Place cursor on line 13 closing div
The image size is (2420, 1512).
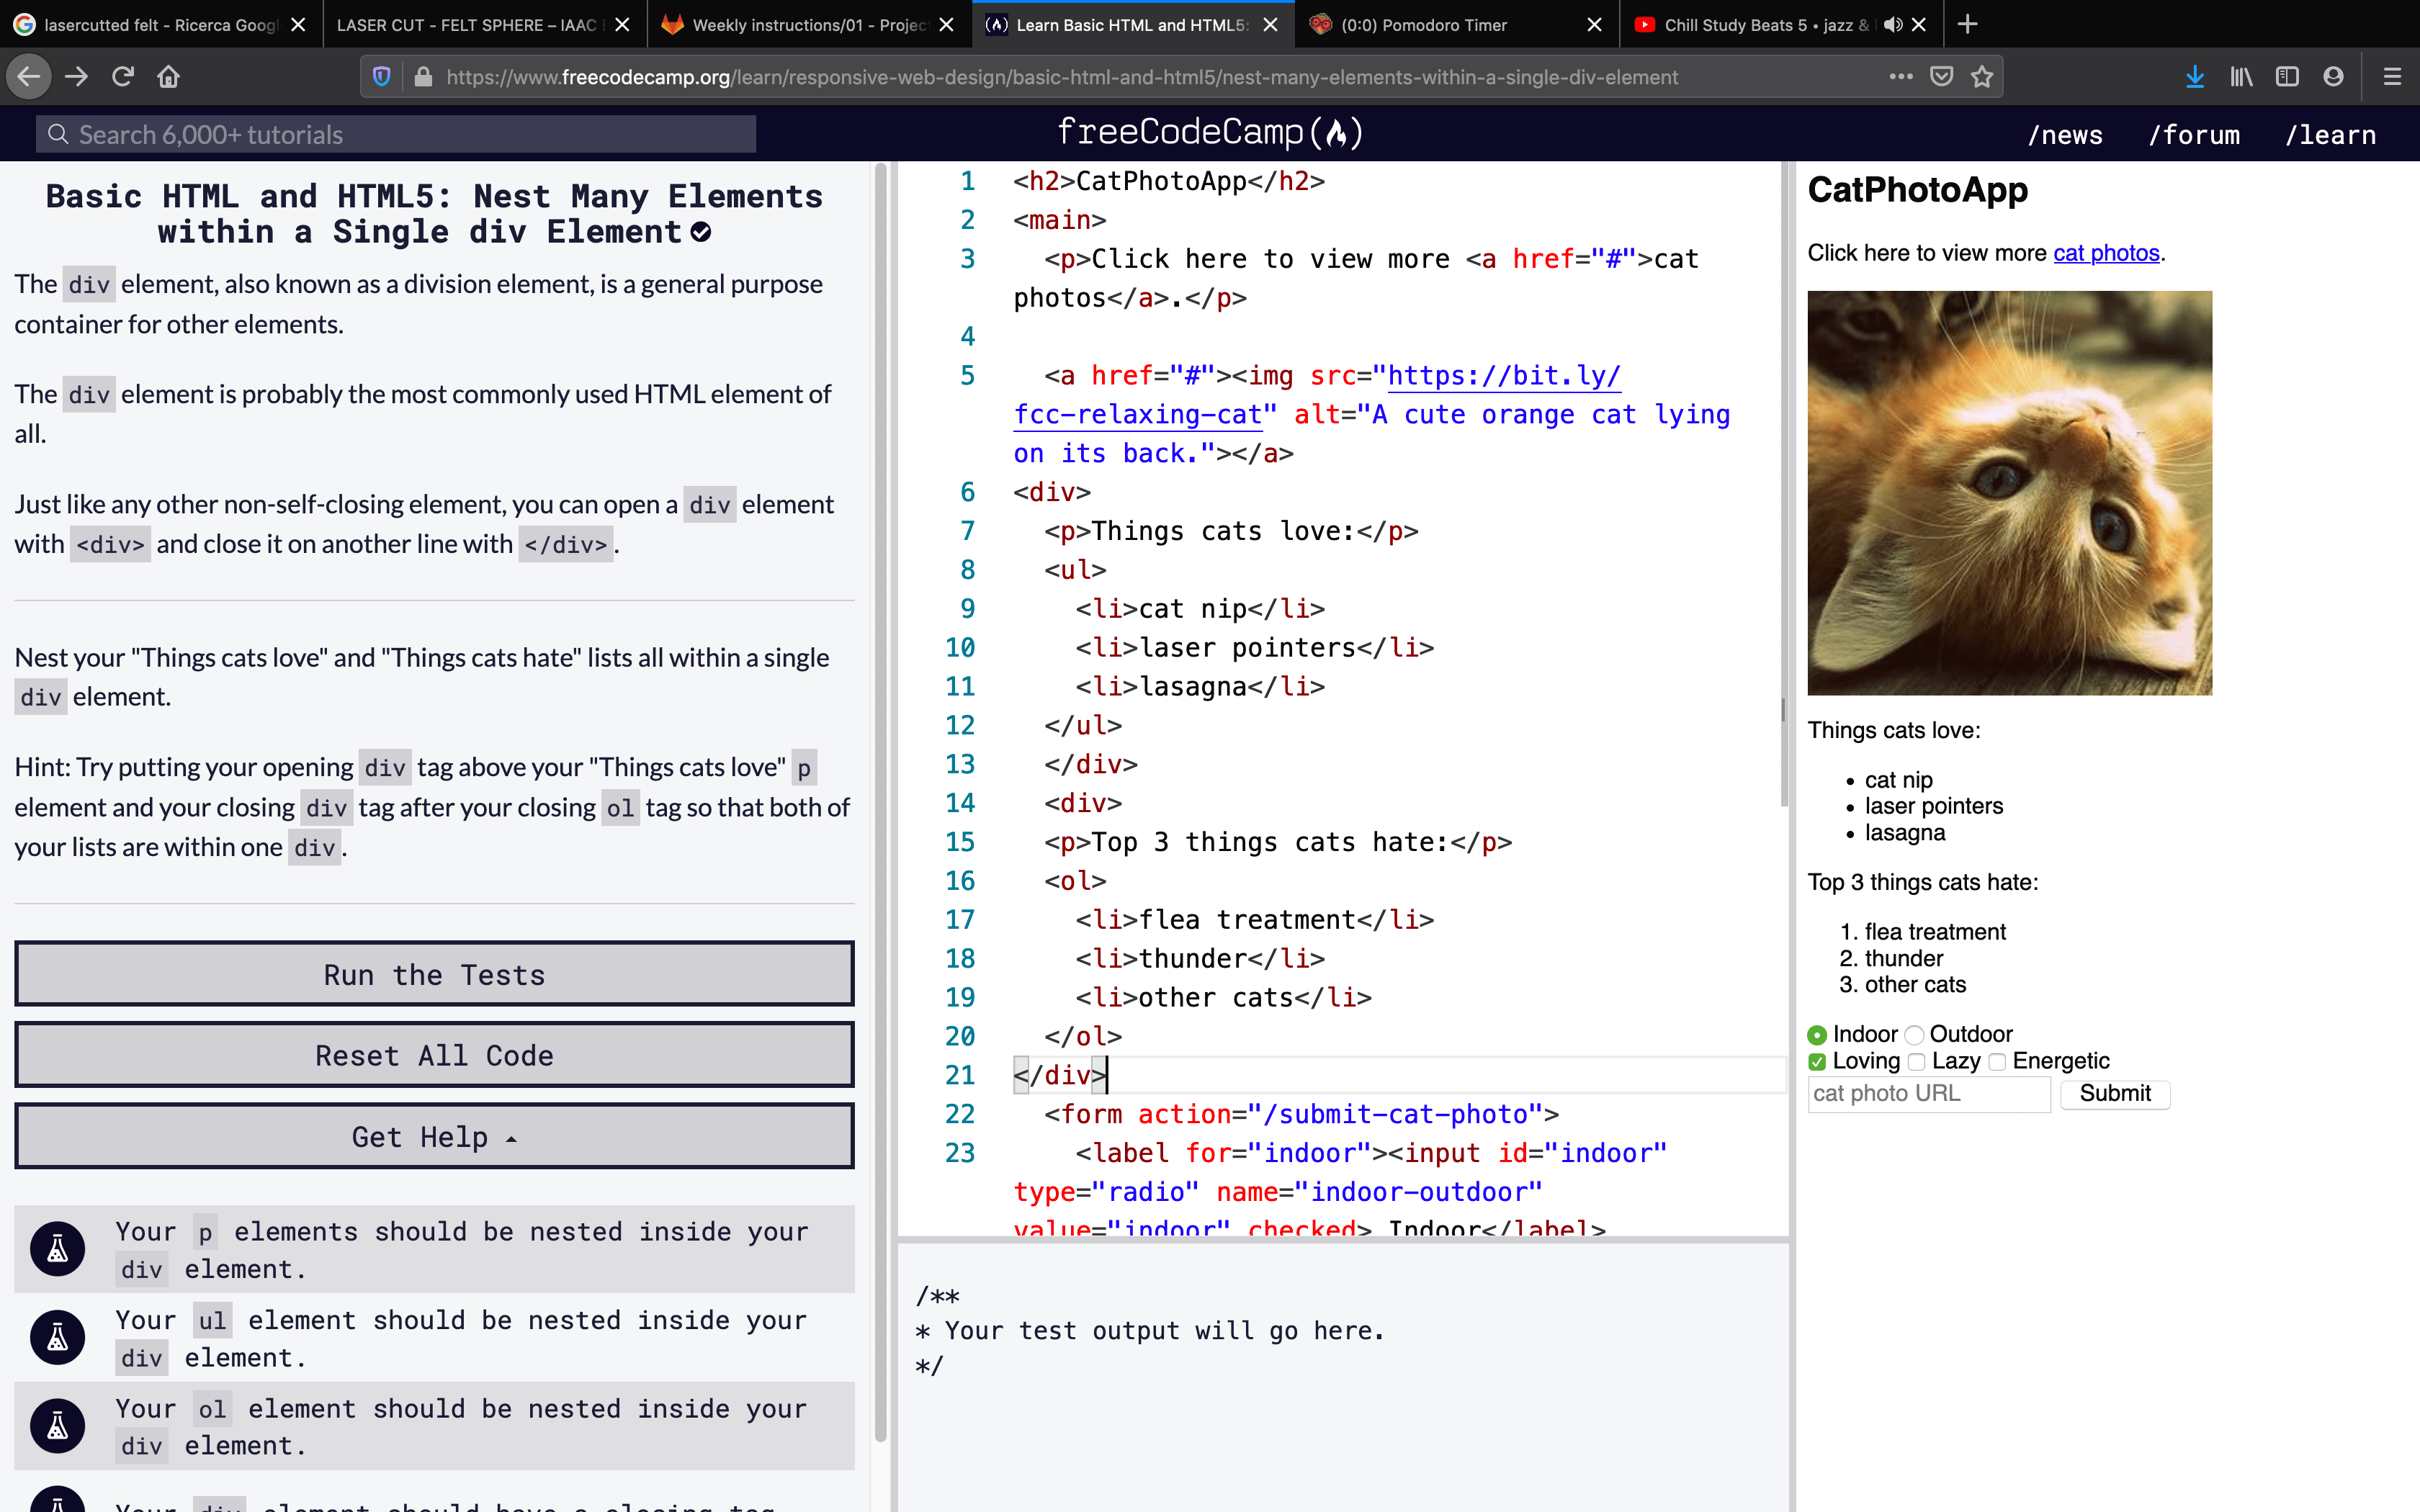point(1091,764)
